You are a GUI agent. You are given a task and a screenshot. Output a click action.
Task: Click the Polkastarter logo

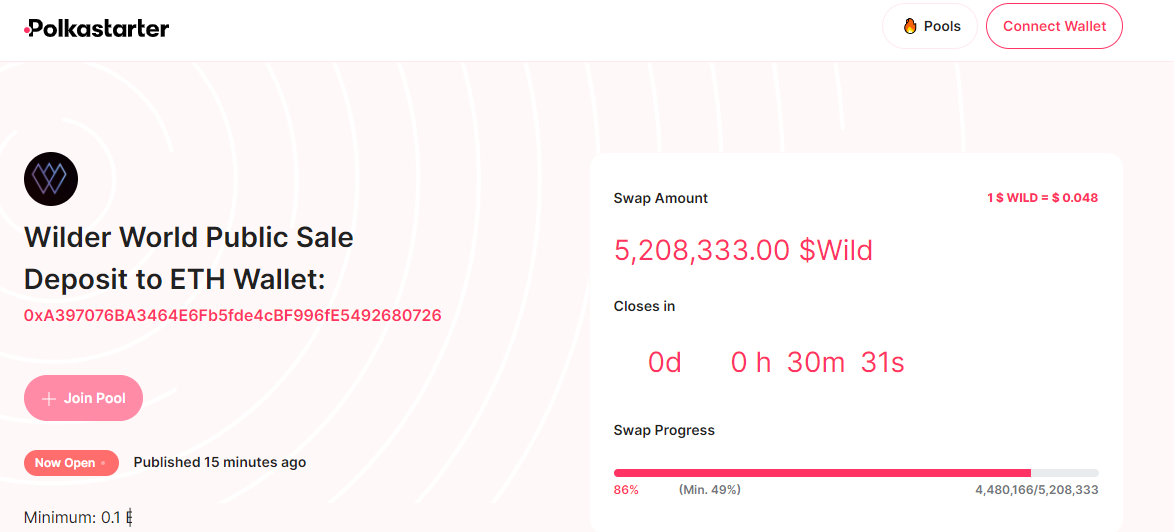click(97, 29)
